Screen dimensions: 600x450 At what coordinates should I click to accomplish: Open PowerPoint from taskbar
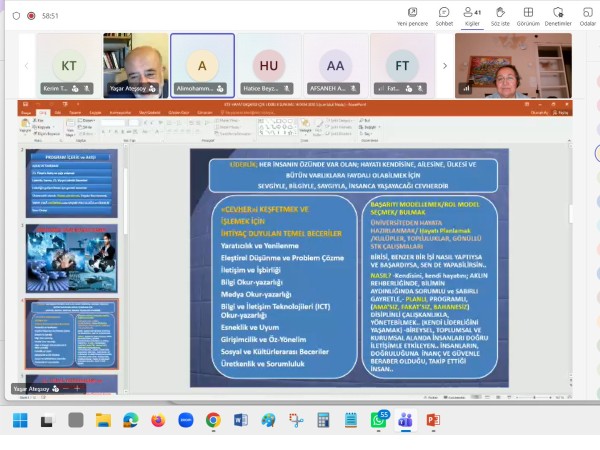click(433, 421)
